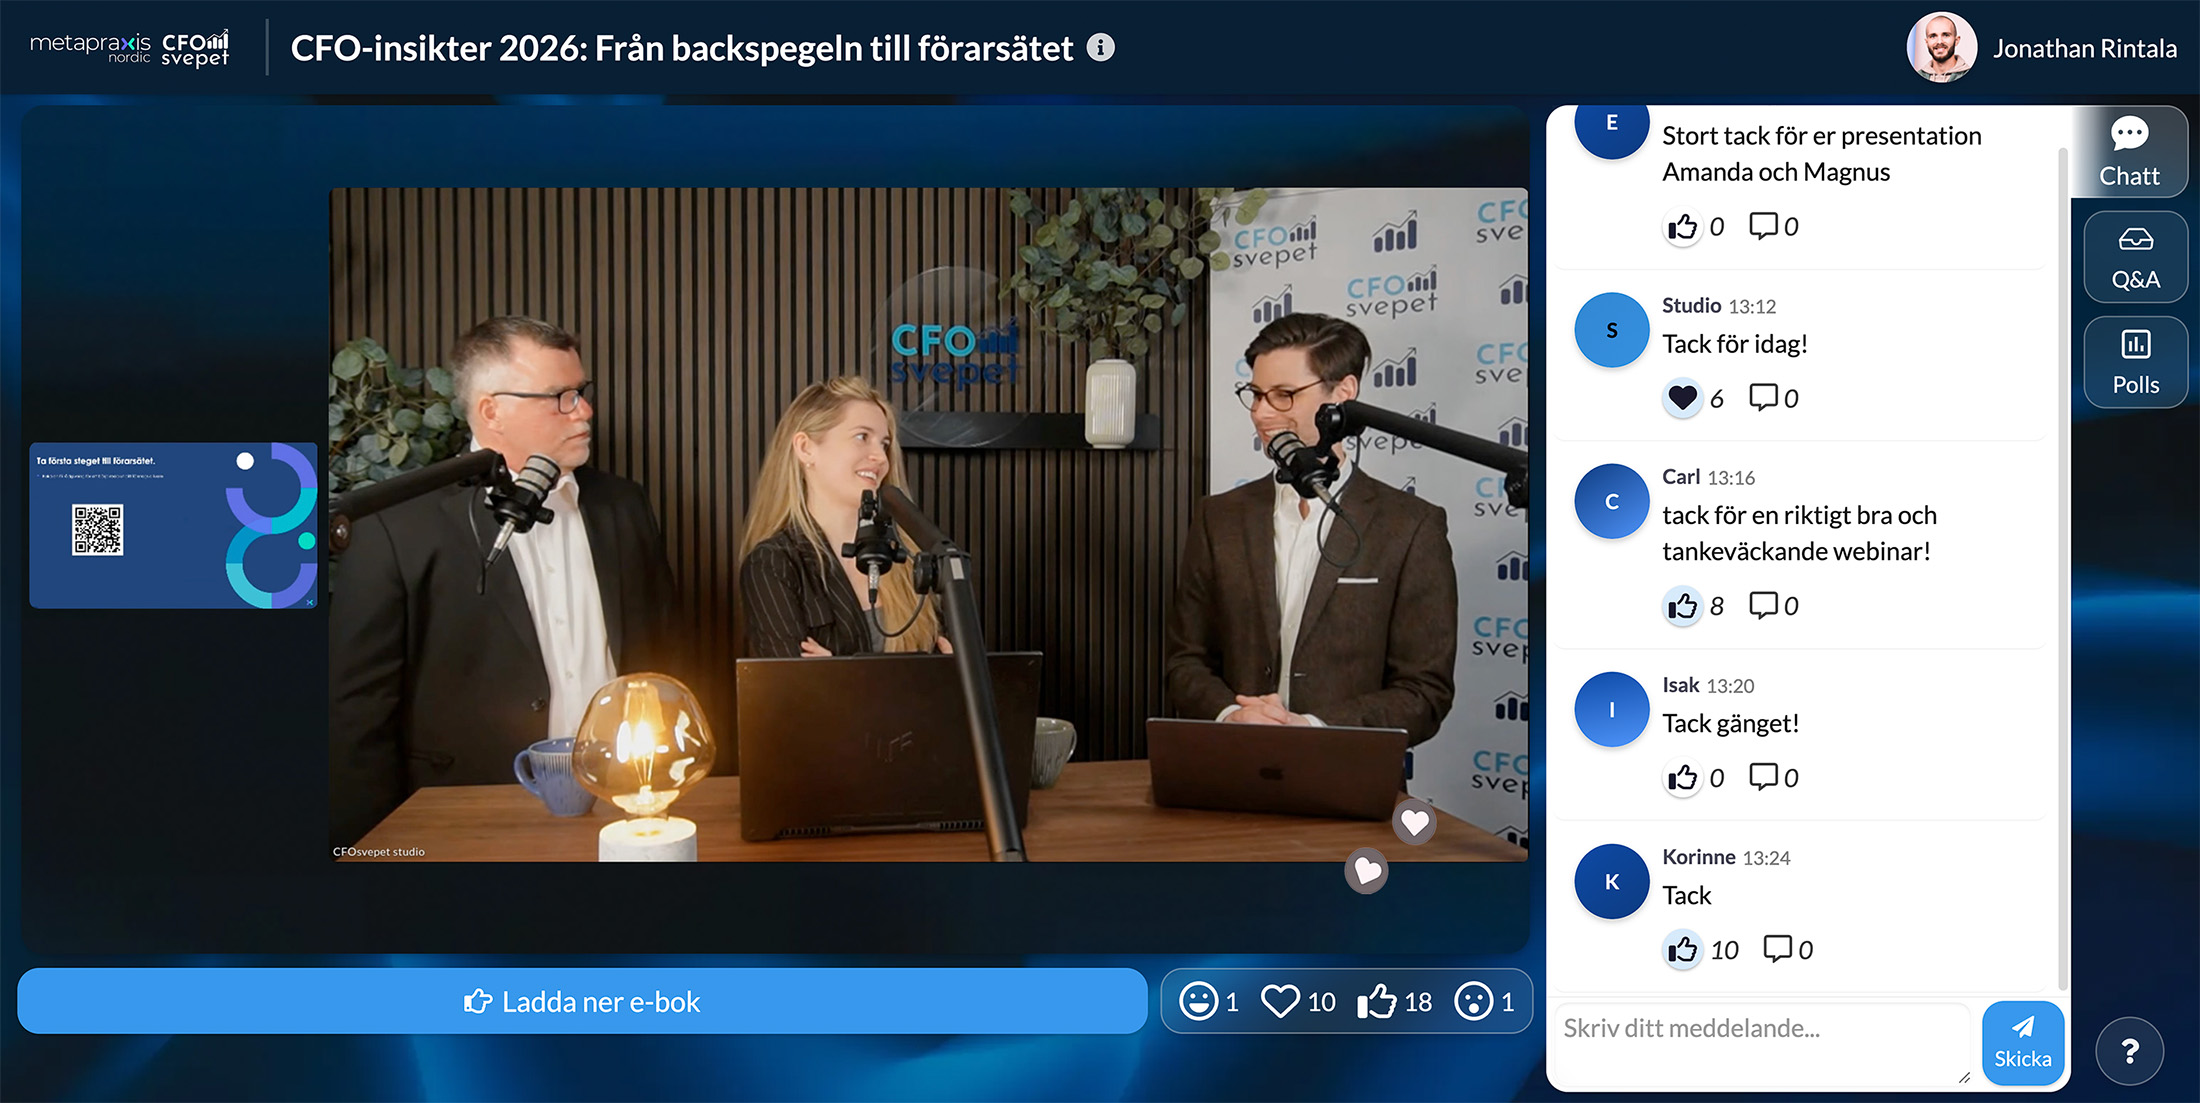Like Isak's 'Tack gänget!' message

(x=1683, y=778)
